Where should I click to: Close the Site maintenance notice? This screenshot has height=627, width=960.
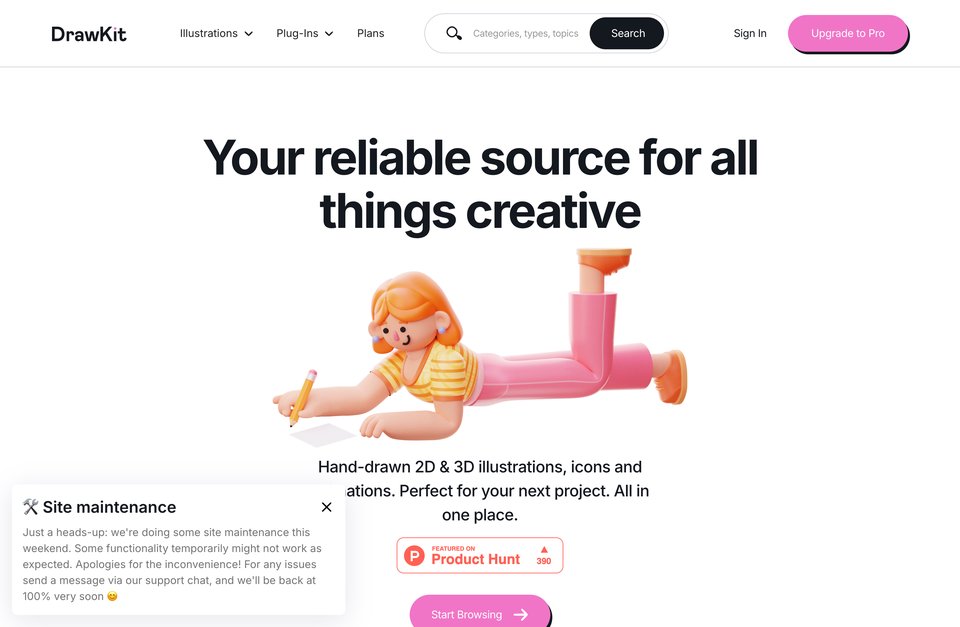tap(326, 507)
